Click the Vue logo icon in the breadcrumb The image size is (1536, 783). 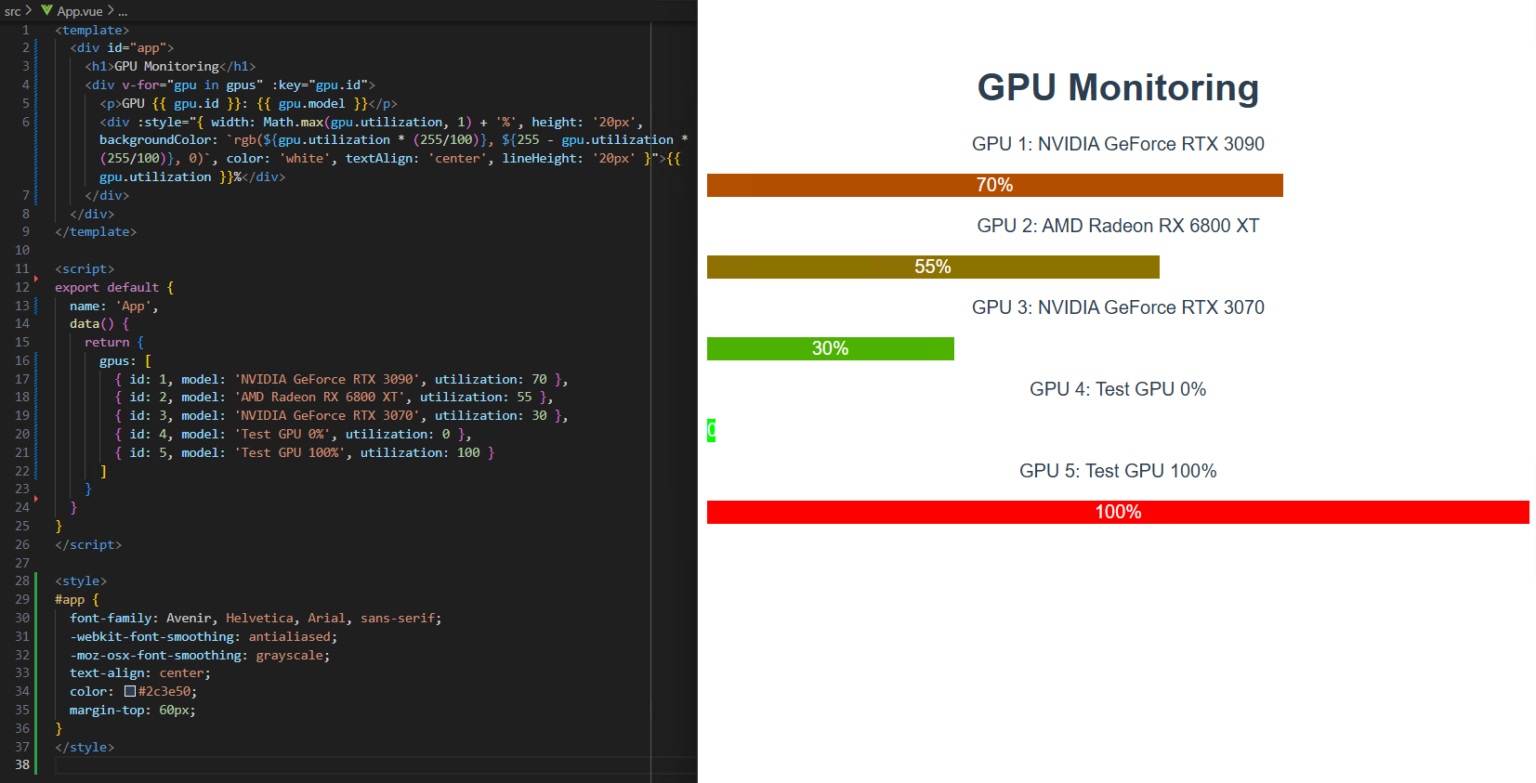pos(47,11)
